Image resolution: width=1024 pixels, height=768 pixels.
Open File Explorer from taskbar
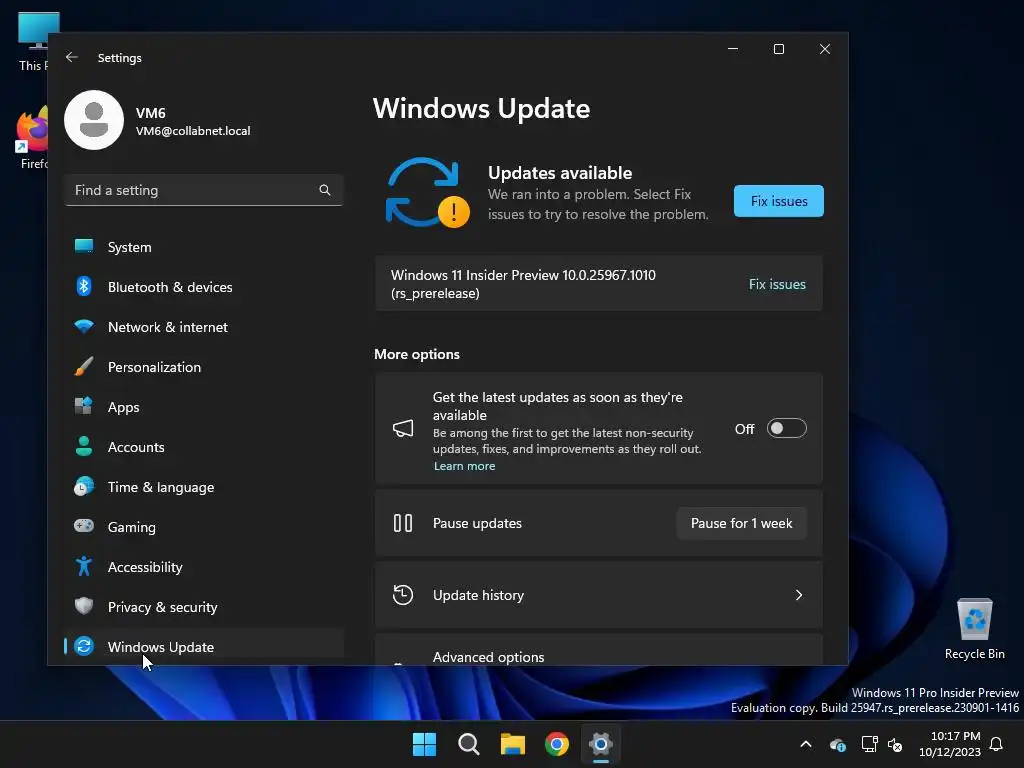tap(513, 744)
